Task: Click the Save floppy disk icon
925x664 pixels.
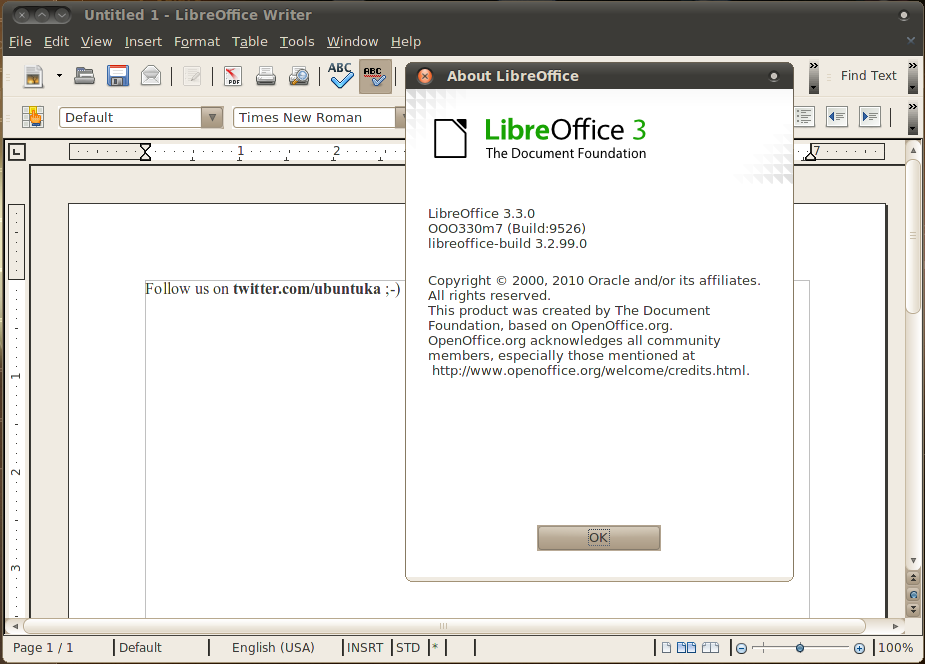Action: pos(118,76)
